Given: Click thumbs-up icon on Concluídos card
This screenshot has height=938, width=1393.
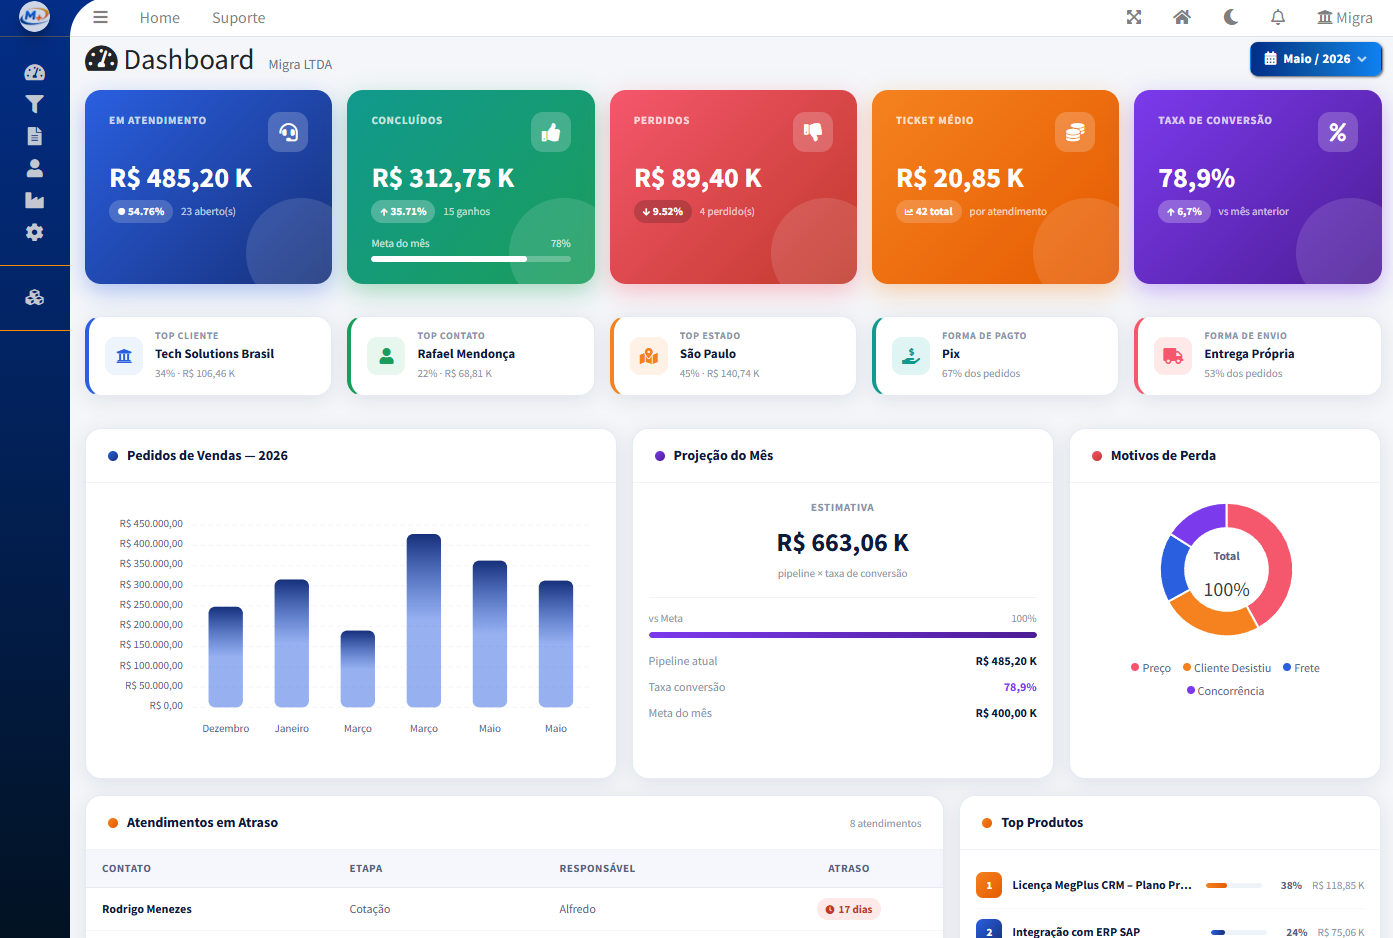Looking at the screenshot, I should pyautogui.click(x=551, y=132).
